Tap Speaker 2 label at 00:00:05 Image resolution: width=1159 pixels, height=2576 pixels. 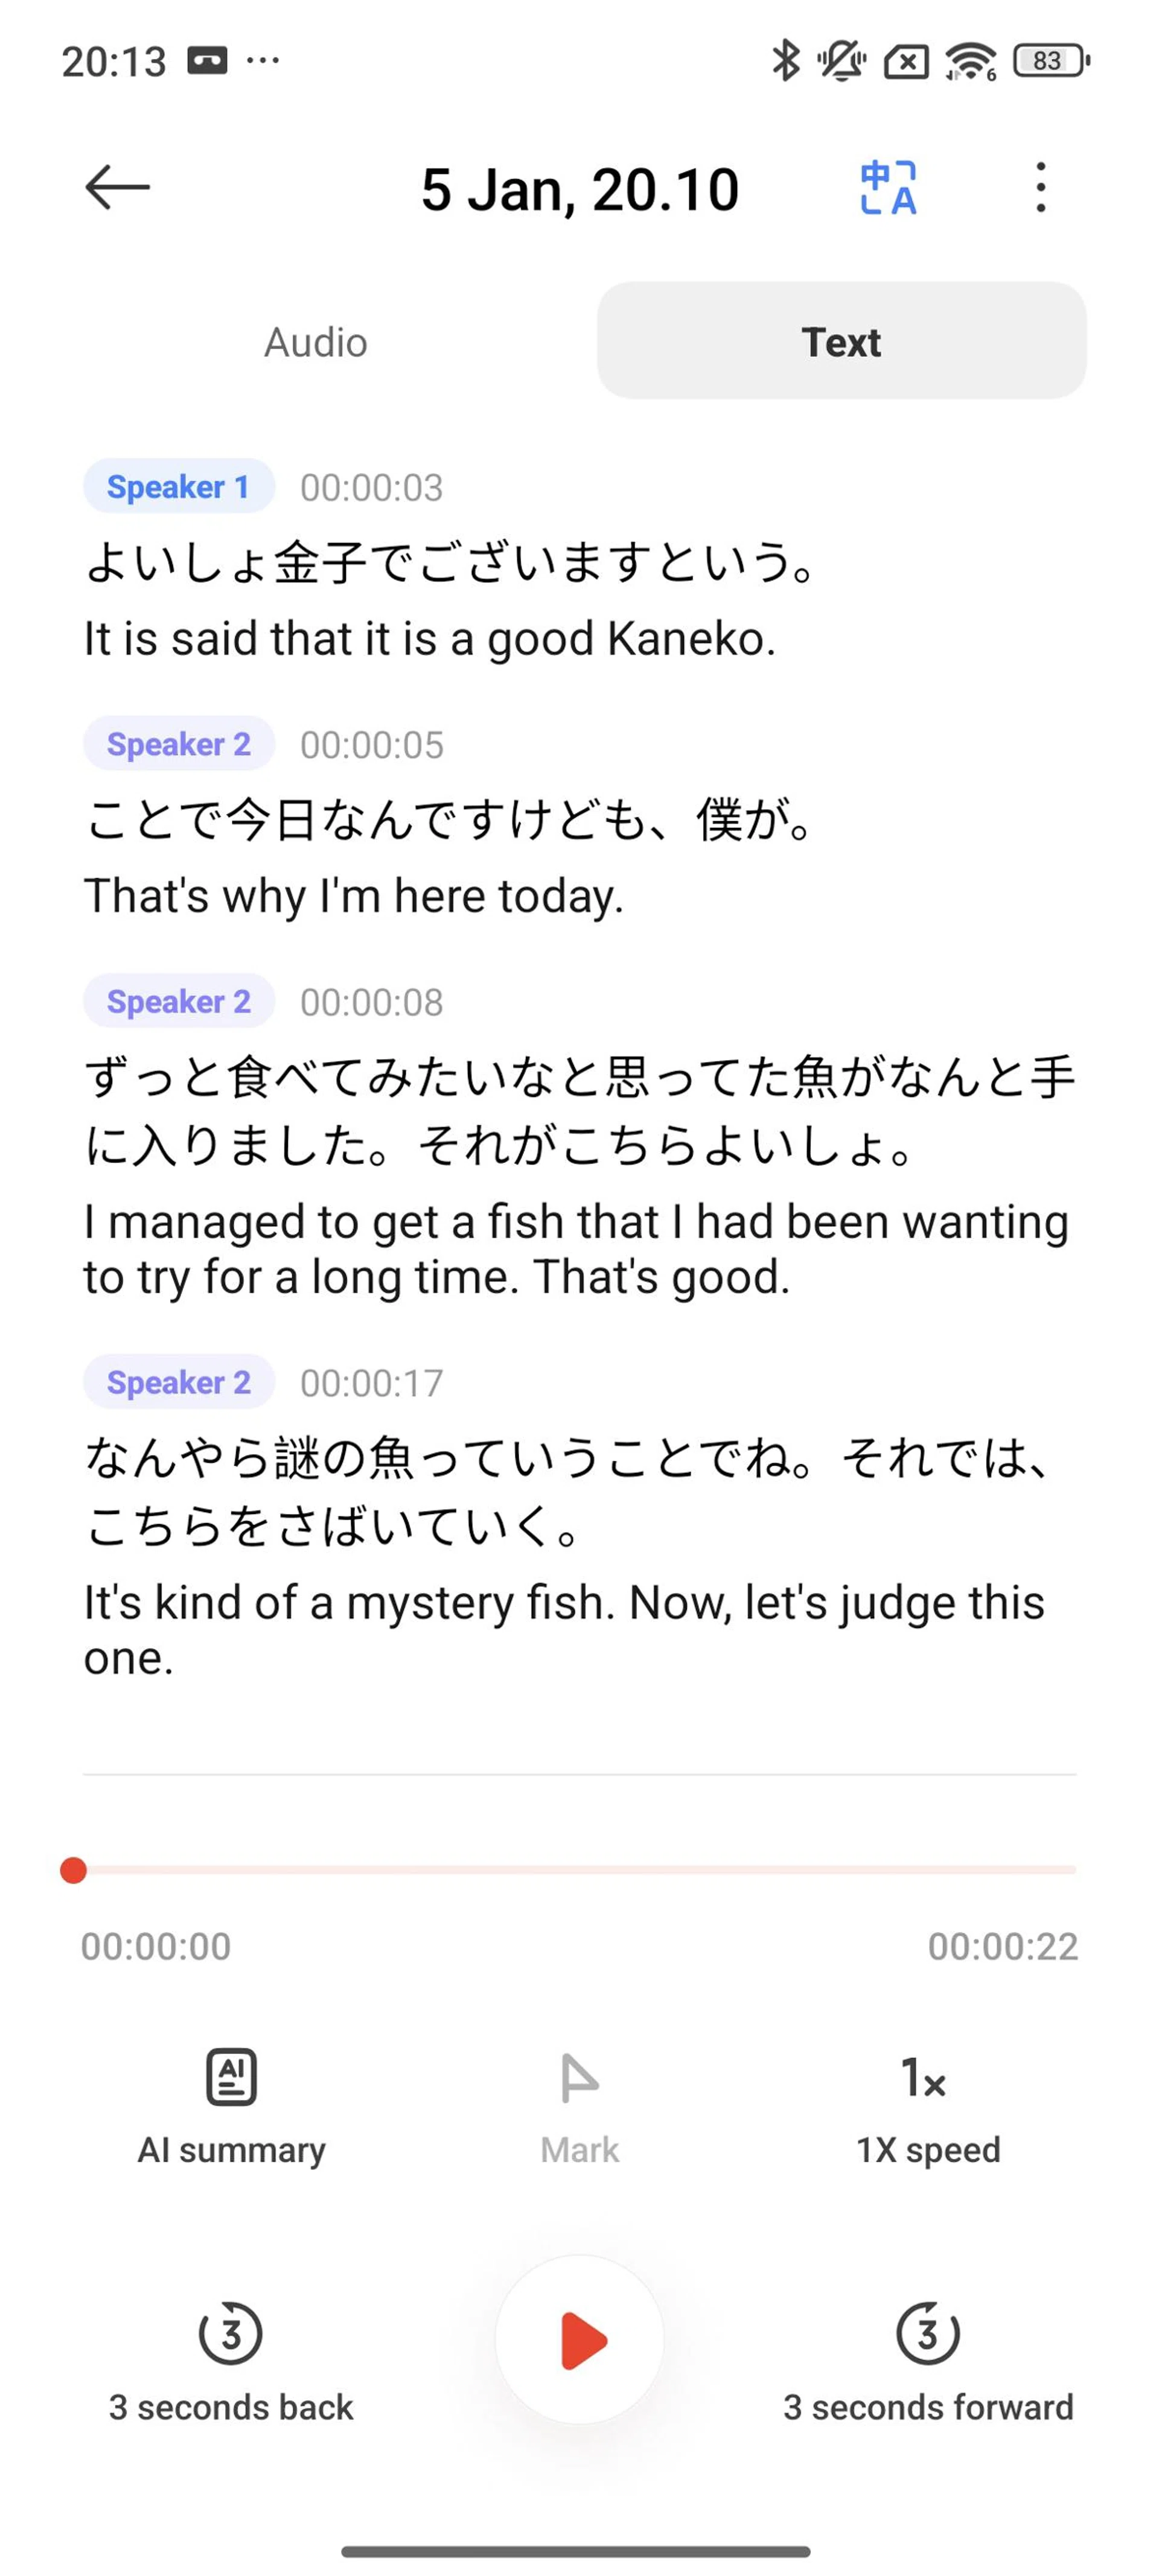click(178, 744)
